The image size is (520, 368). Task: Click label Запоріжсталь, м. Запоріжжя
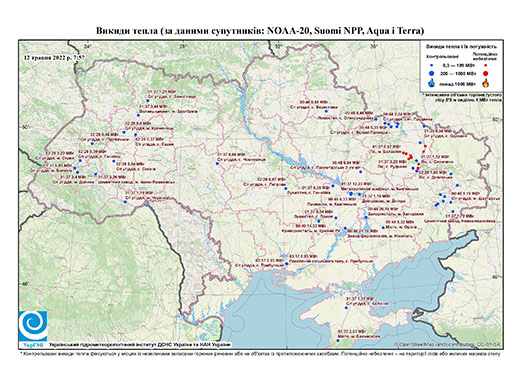point(396,214)
